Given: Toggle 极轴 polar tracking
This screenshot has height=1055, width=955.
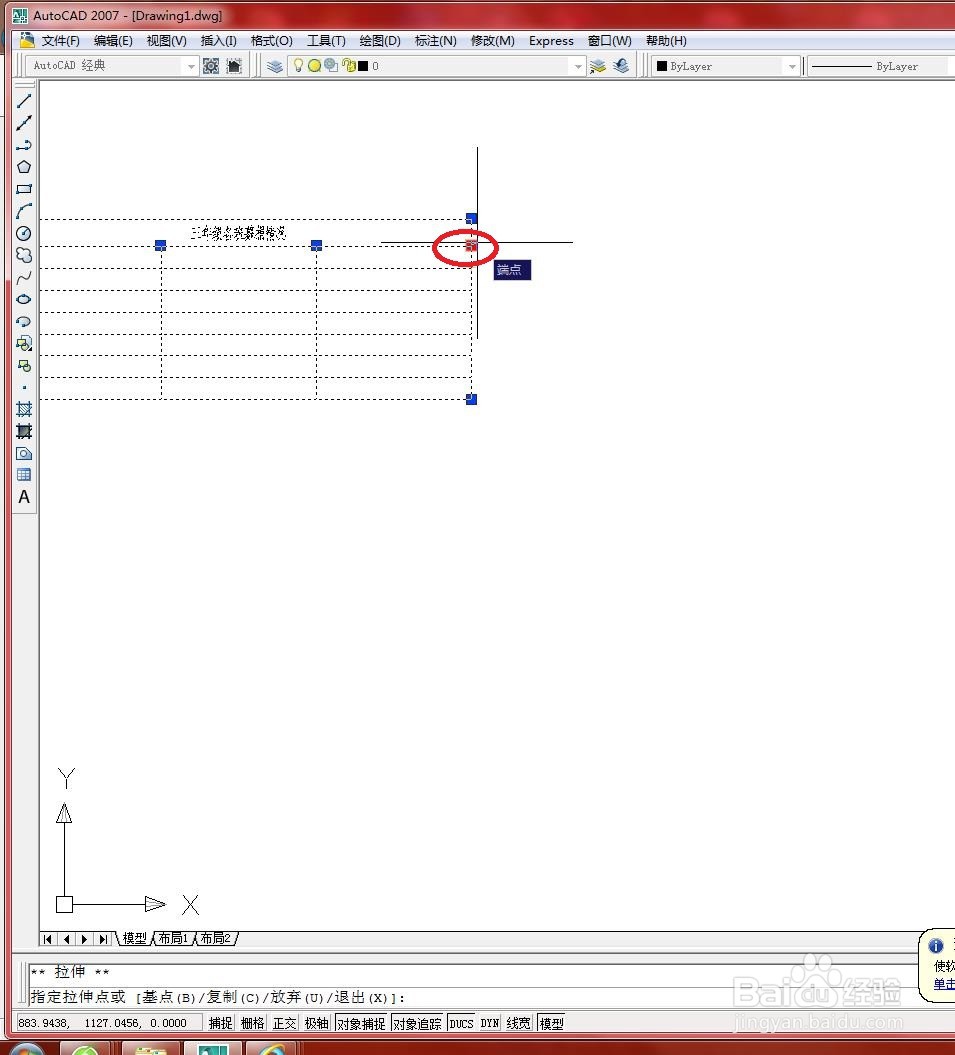Looking at the screenshot, I should 316,1023.
